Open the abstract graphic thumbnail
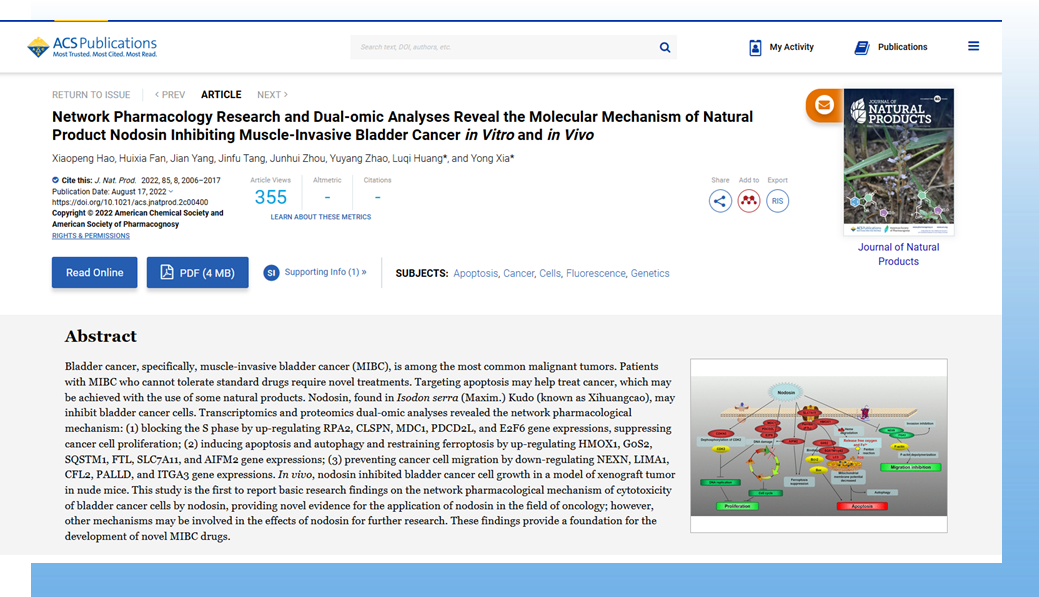The height and width of the screenshot is (597, 1039). 818,437
